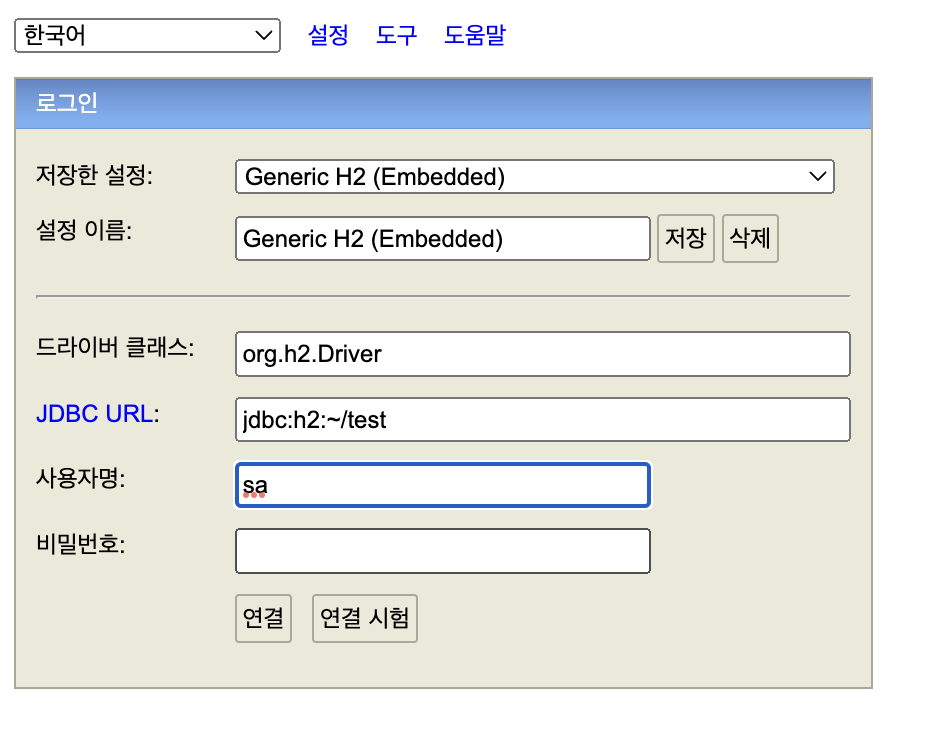Focus the 사용자명 field containing sa
Screen dimensions: 944x738
click(x=442, y=485)
